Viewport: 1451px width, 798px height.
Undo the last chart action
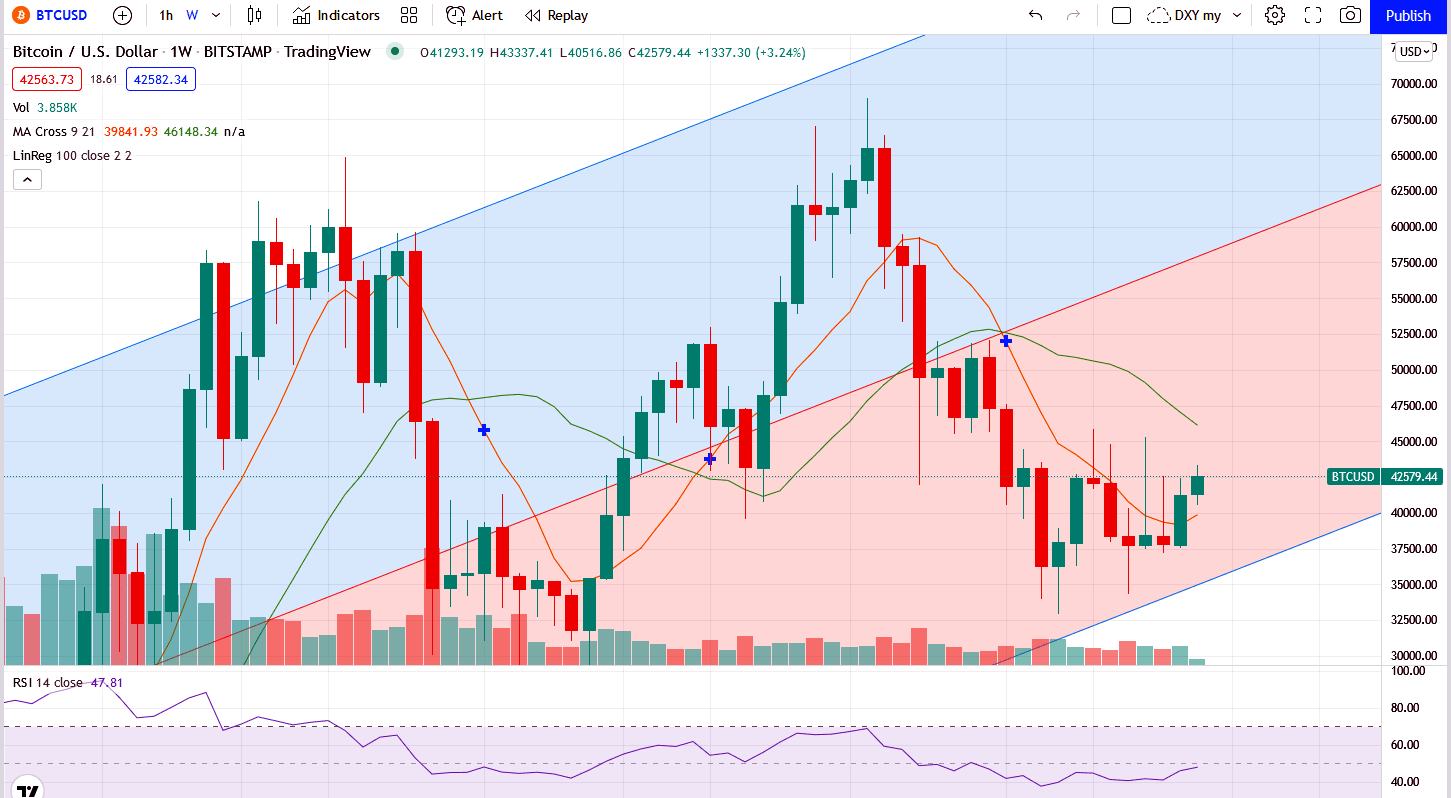[1036, 15]
